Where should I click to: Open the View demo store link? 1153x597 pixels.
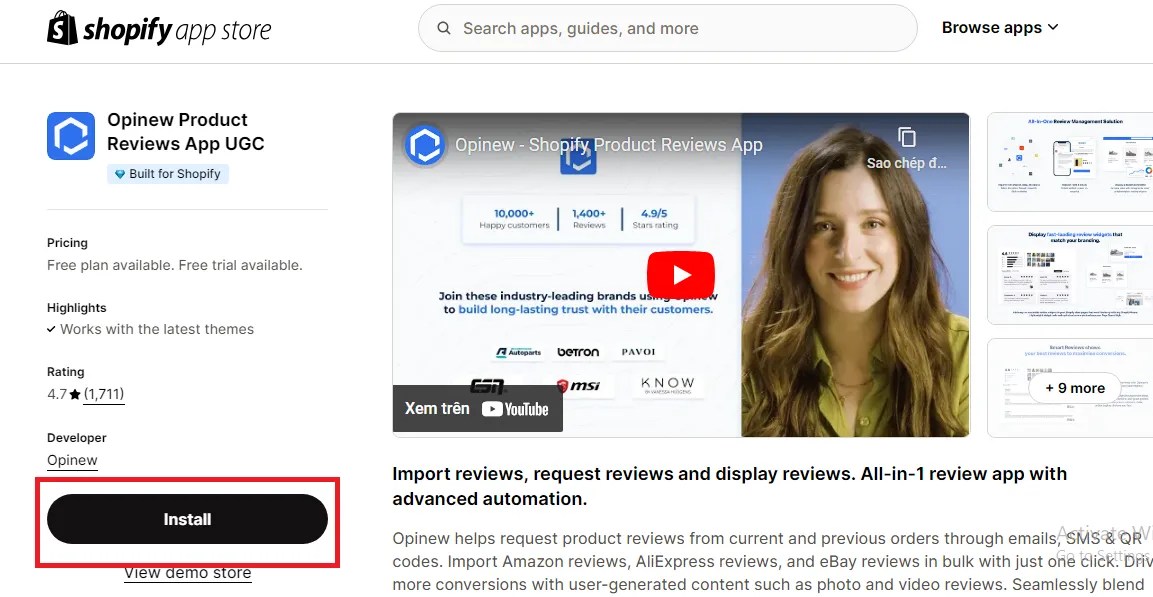pyautogui.click(x=187, y=572)
